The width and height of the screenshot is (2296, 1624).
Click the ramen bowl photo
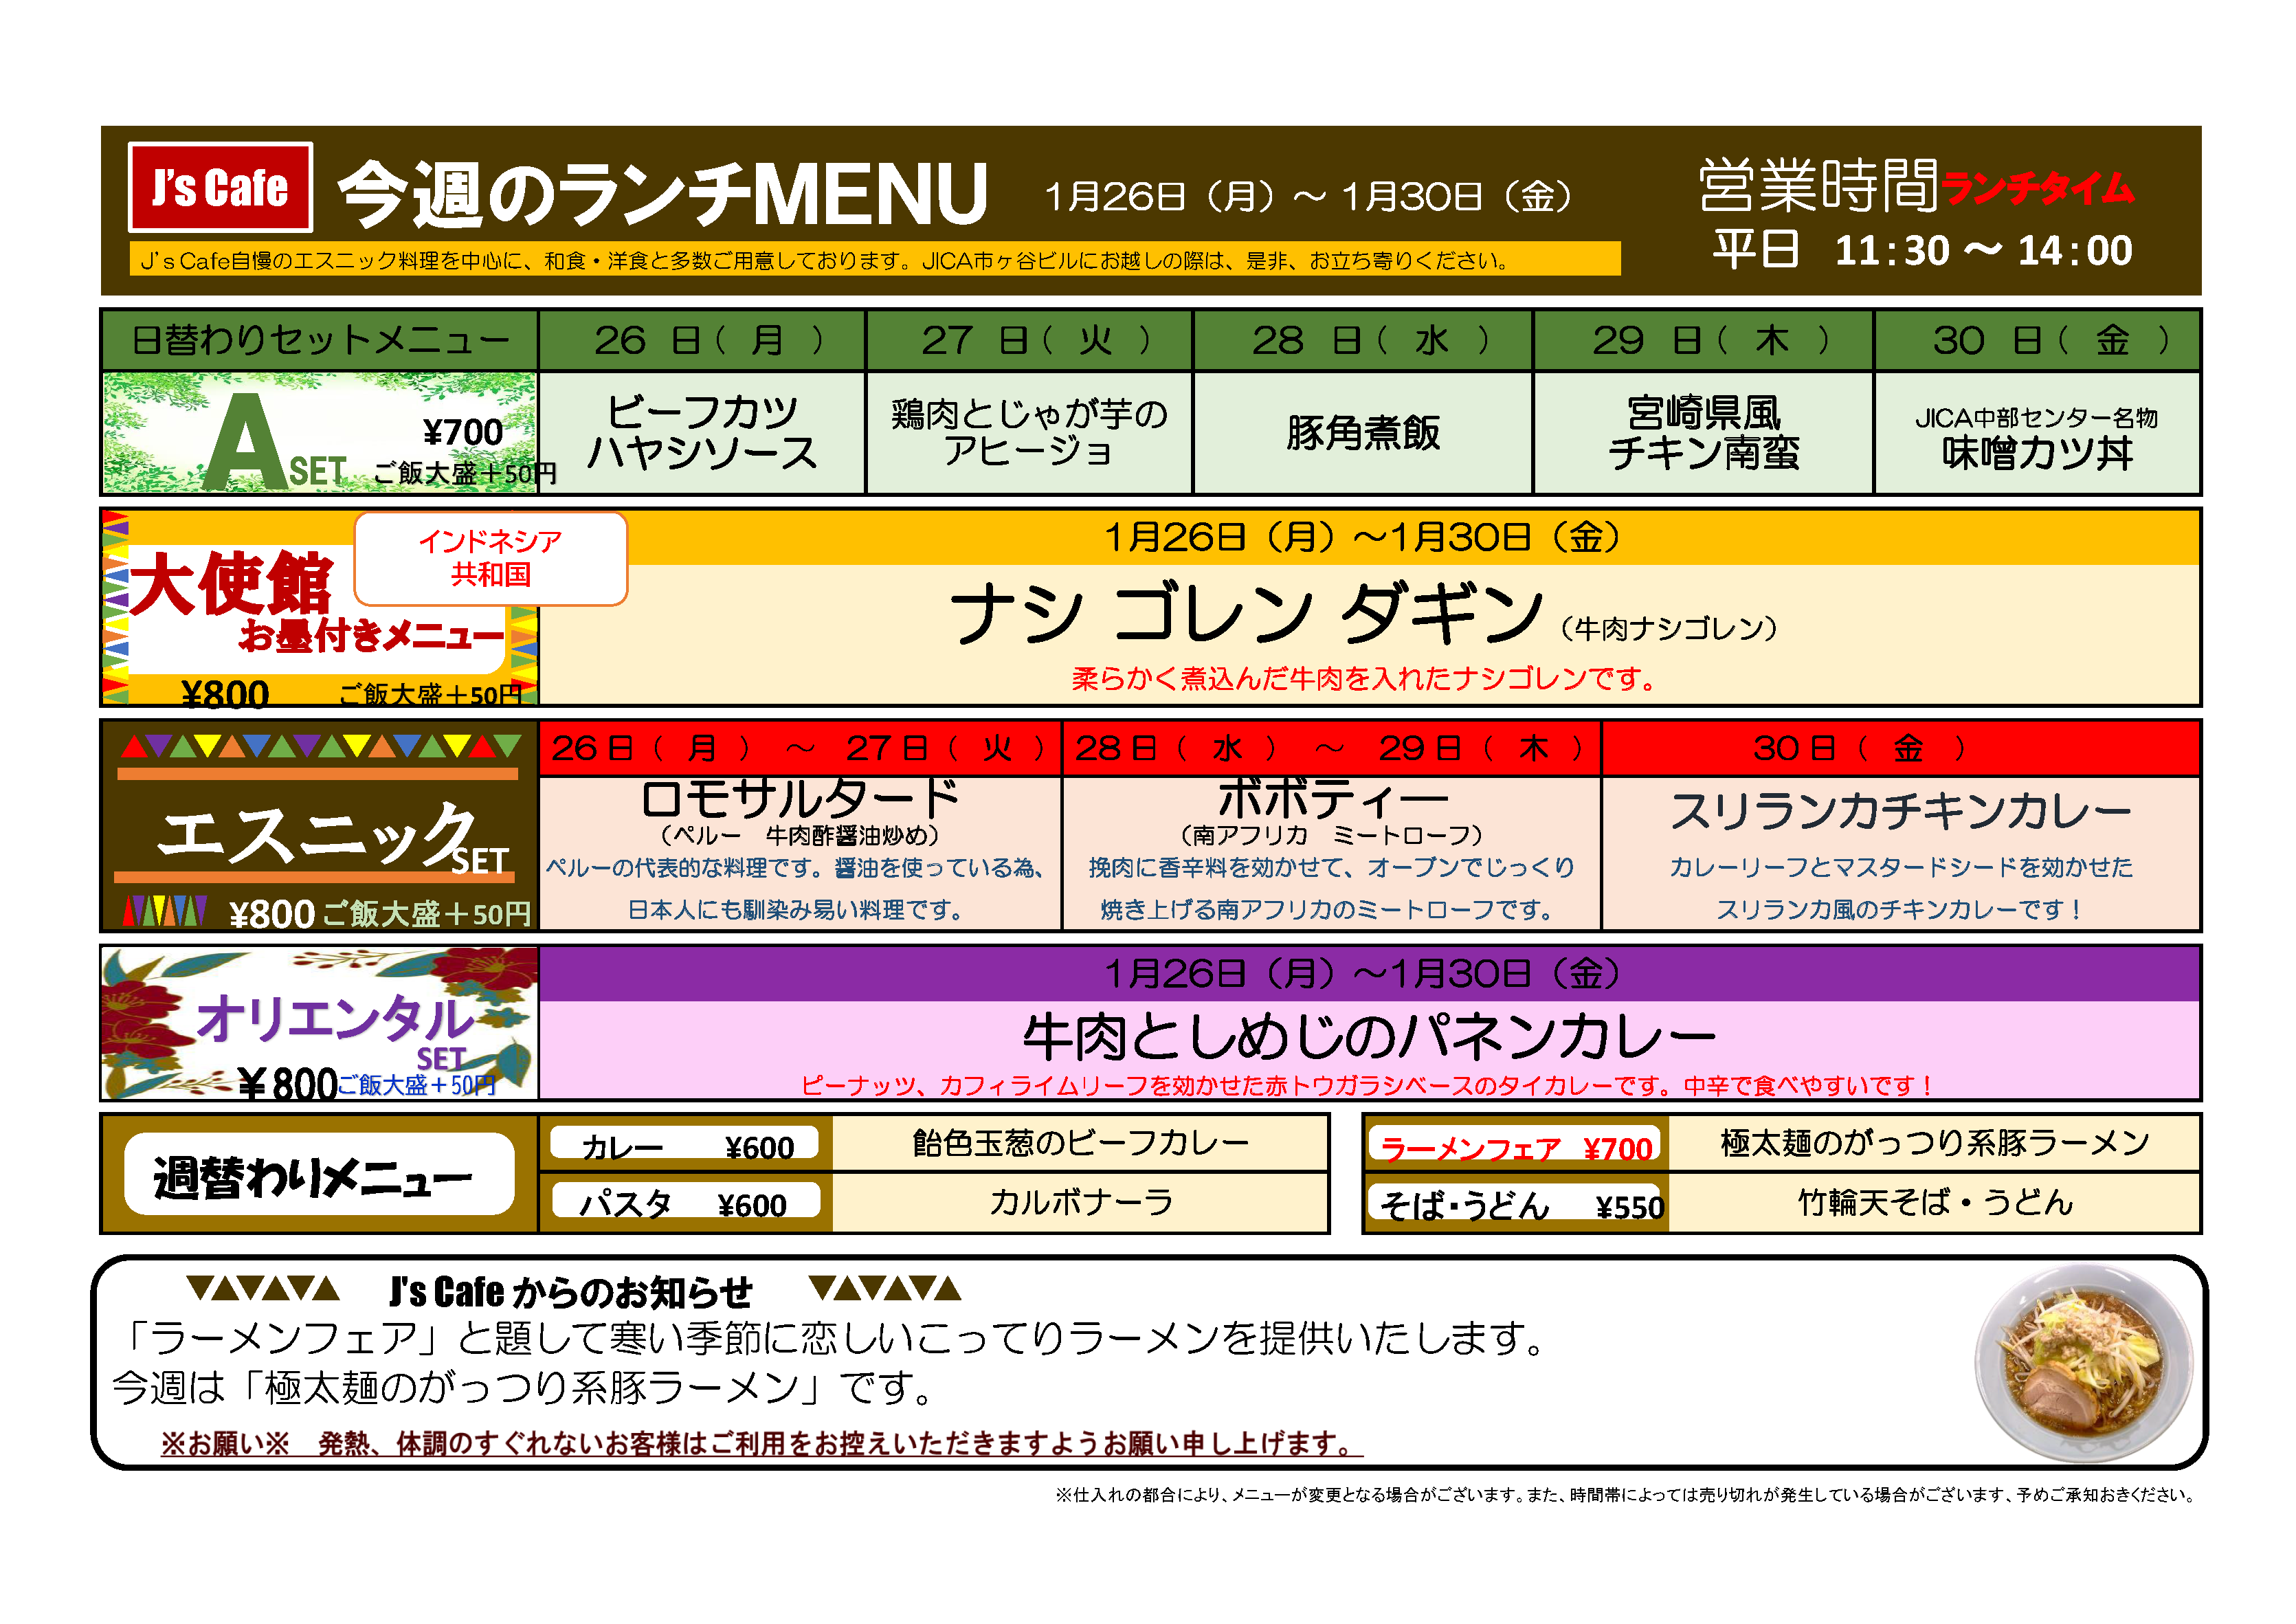click(x=2083, y=1363)
